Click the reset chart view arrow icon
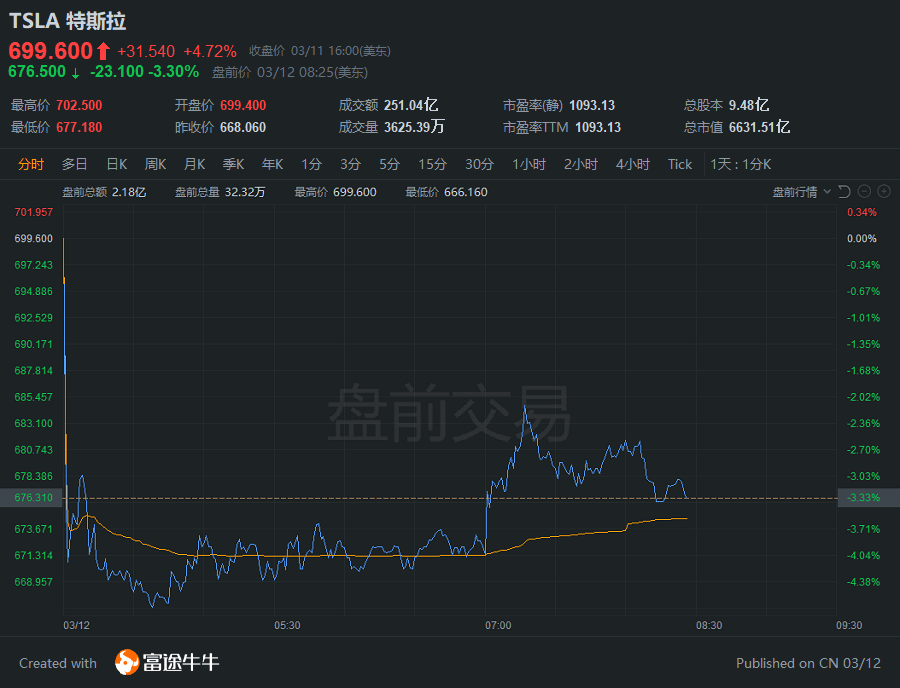This screenshot has height=688, width=900. pyautogui.click(x=844, y=191)
